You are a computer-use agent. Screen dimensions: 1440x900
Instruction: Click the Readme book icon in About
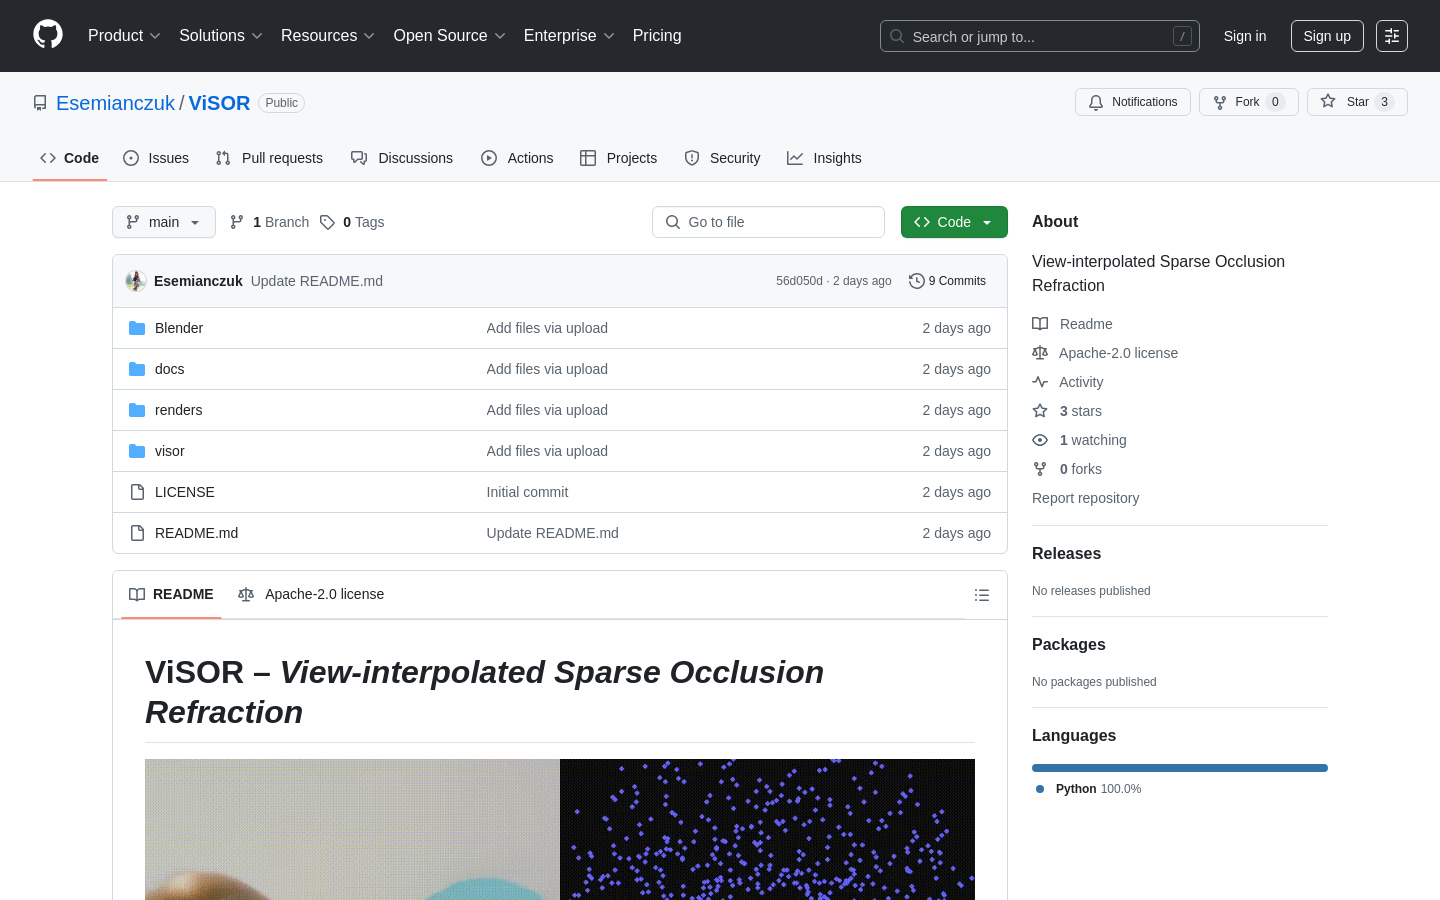pos(1040,324)
